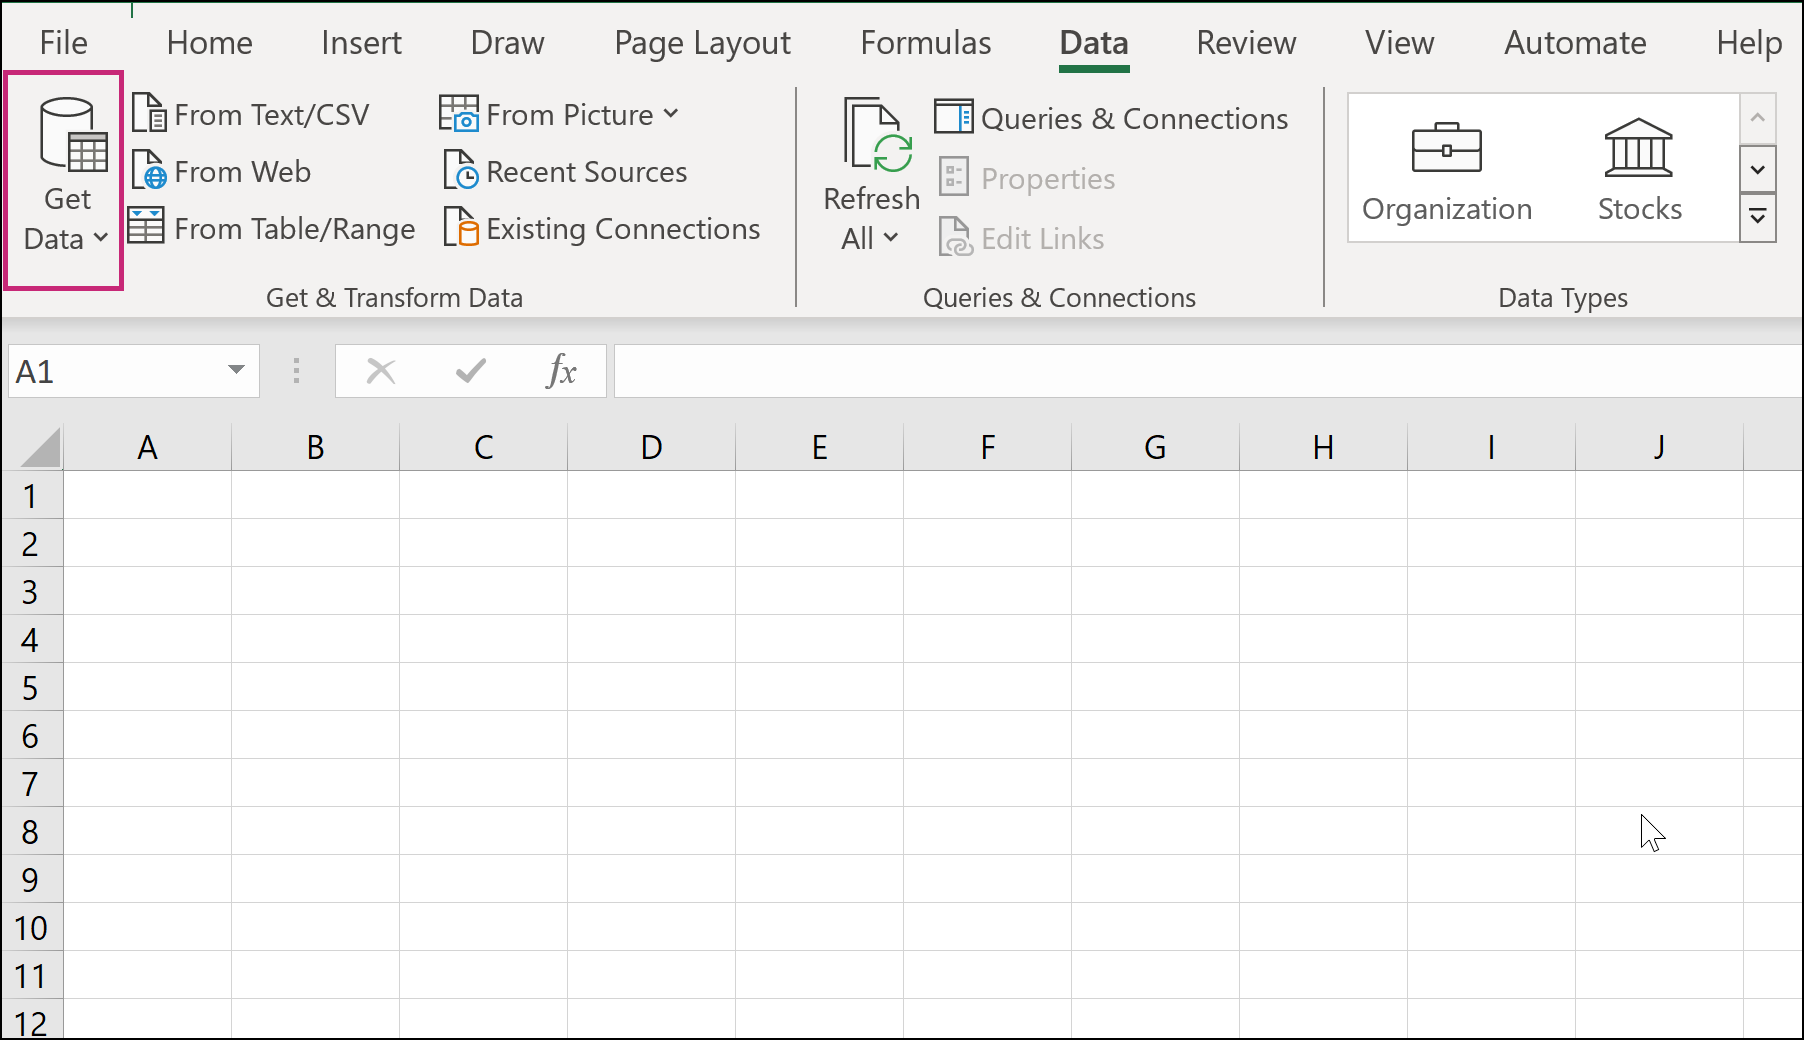Expand the From Picture dropdown
Viewport: 1804px width, 1040px height.
(671, 114)
